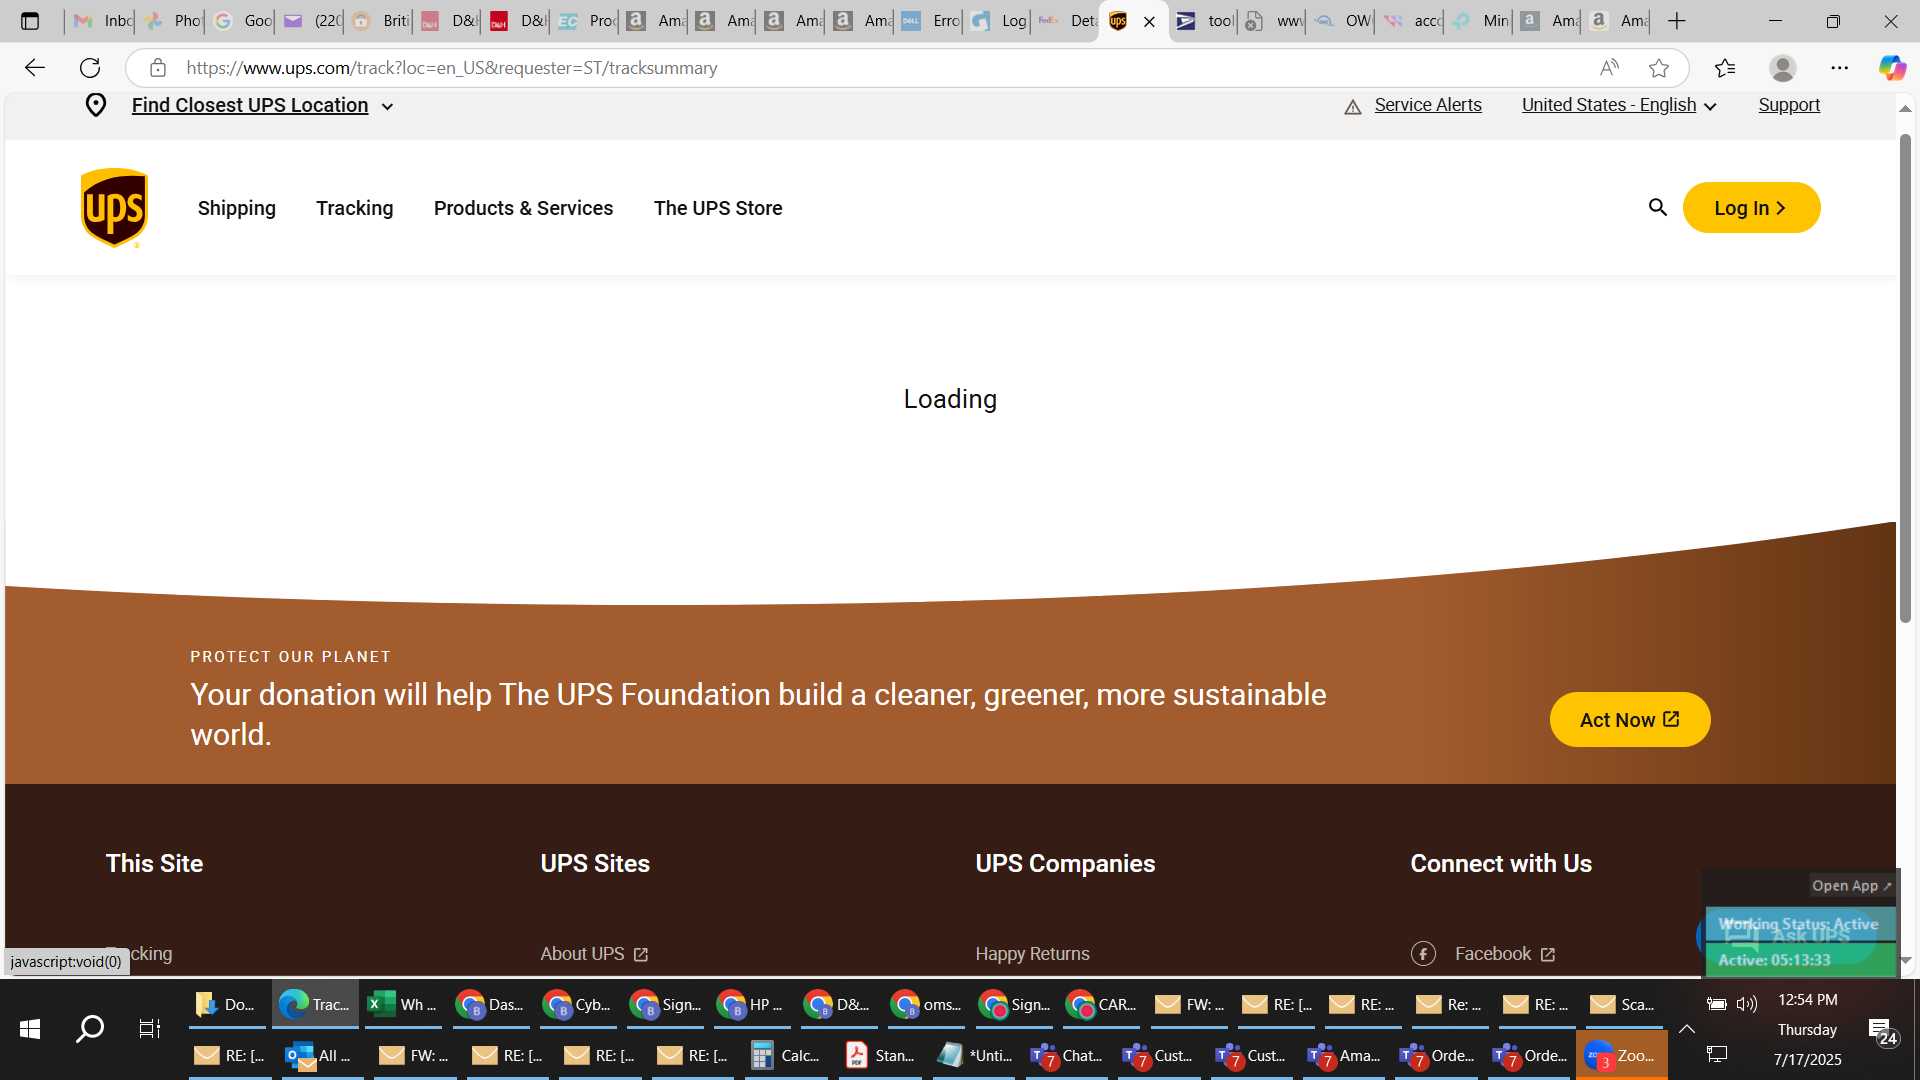Switch to the Briti browser tab
1920x1080 pixels.
point(380,21)
